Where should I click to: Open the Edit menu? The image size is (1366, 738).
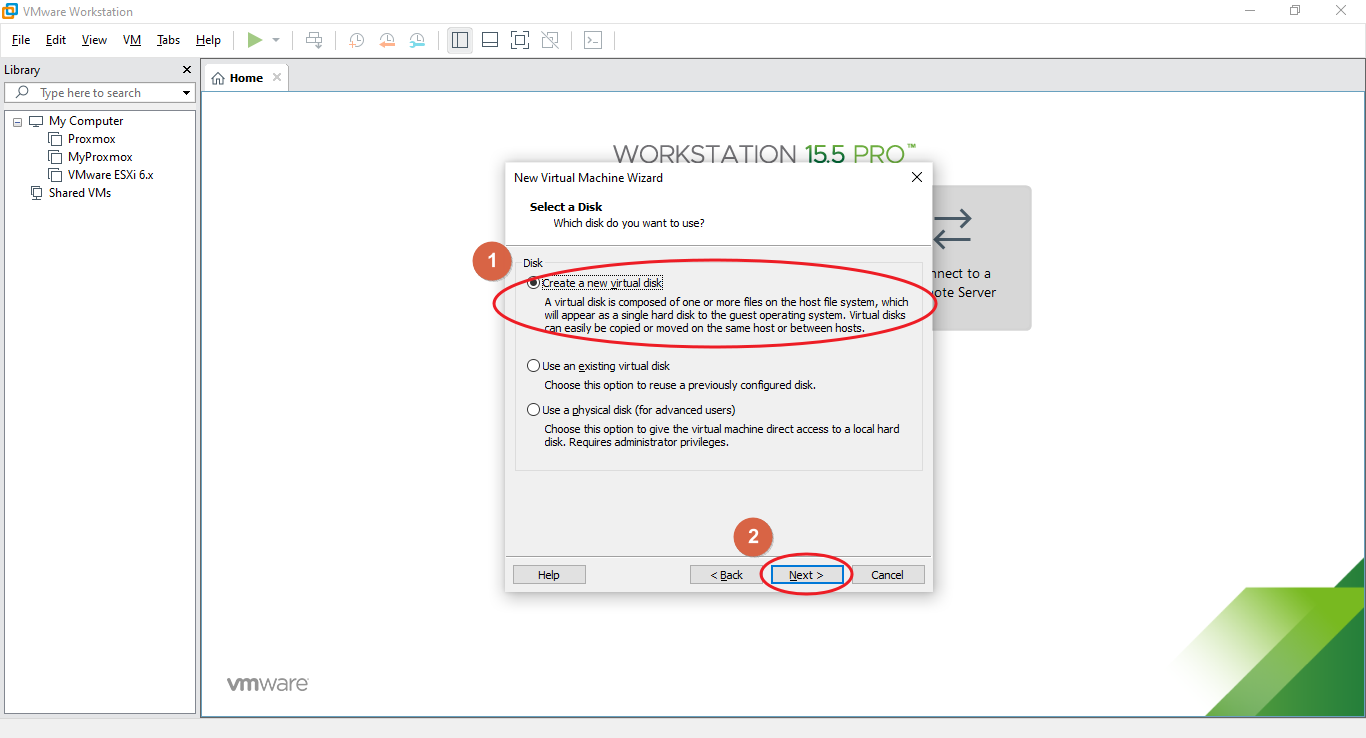56,40
